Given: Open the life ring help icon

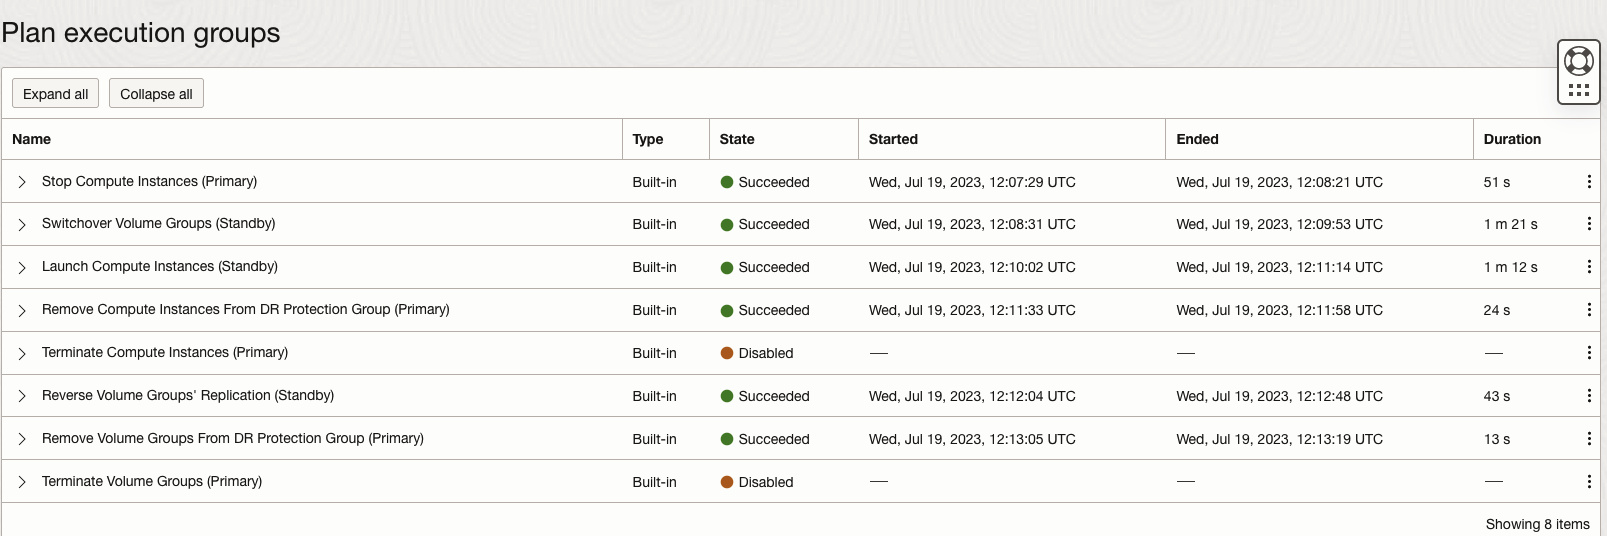Looking at the screenshot, I should (1578, 61).
